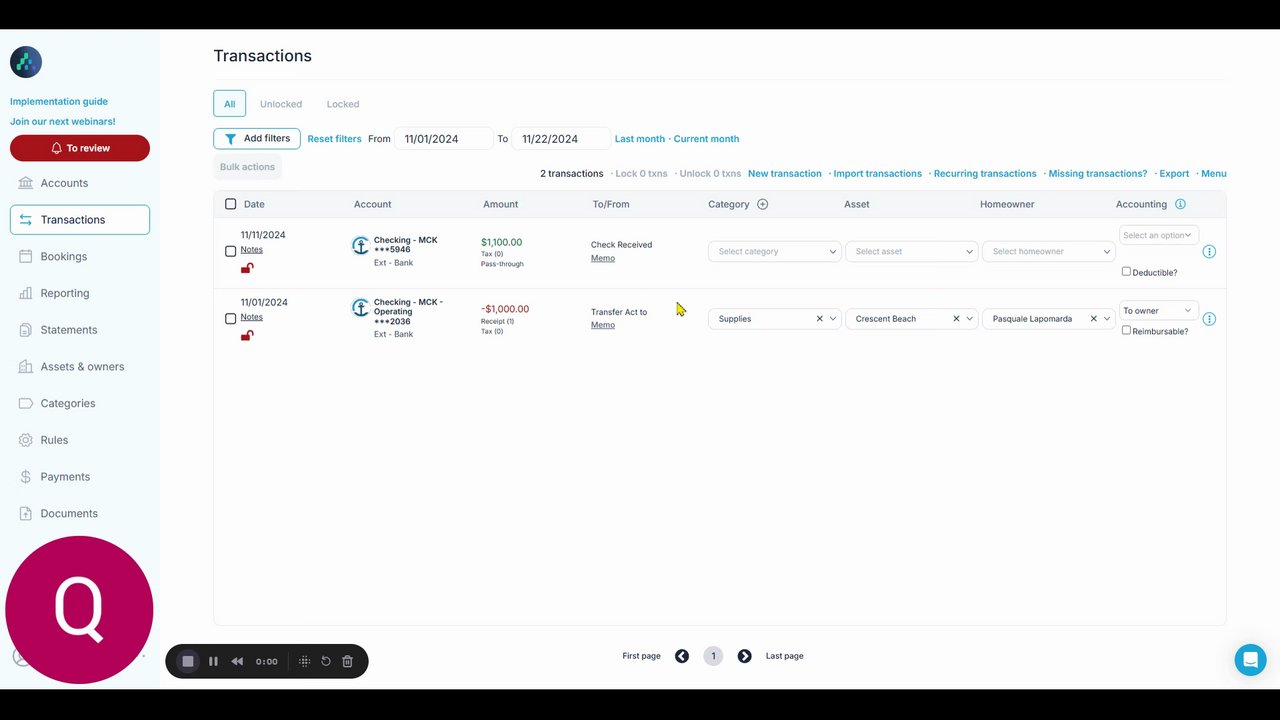Expand Pasquale Lapomarda homeowner dropdown arrow
Screen dimensions: 1280x720
pos(1107,319)
